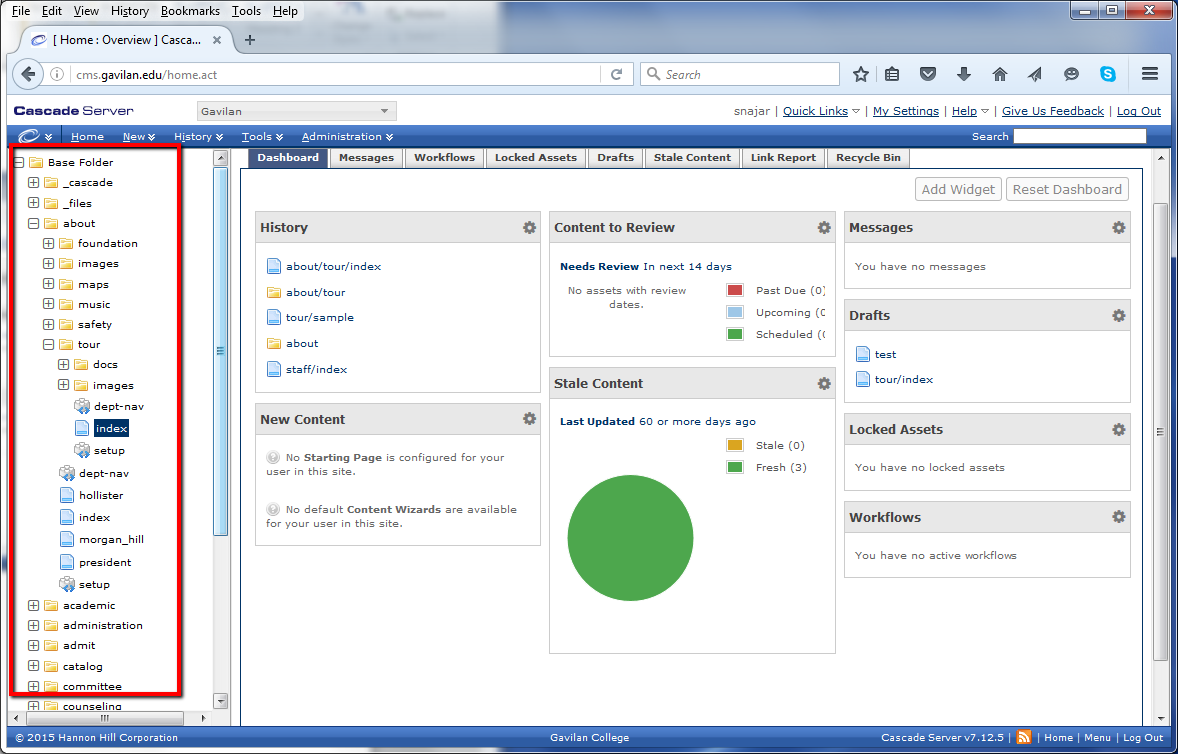The width and height of the screenshot is (1178, 754).
Task: Bookmark this page with star icon
Action: point(860,75)
